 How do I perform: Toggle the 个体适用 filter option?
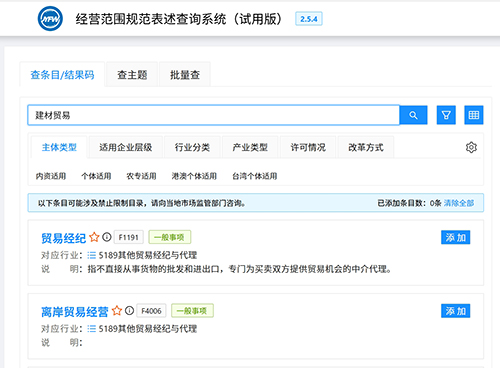click(x=96, y=176)
